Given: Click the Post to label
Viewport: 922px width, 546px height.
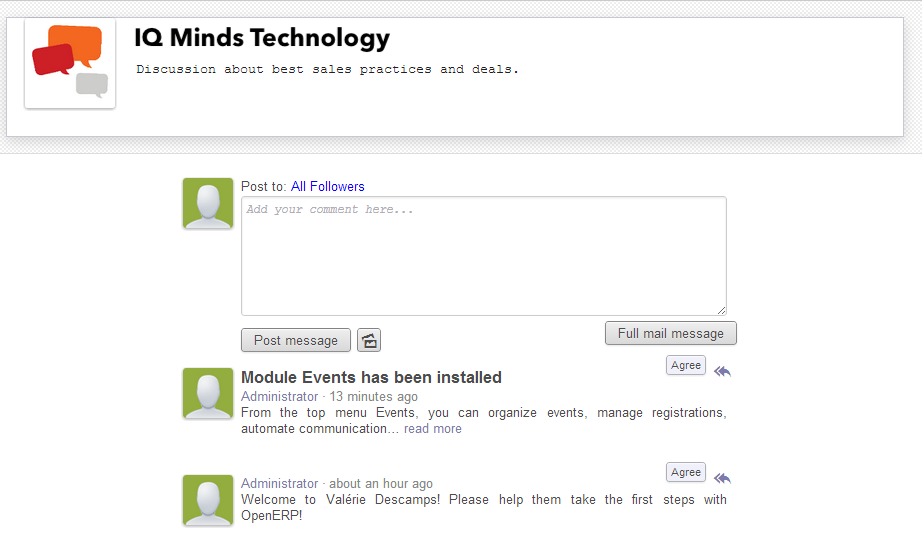Looking at the screenshot, I should click(263, 186).
